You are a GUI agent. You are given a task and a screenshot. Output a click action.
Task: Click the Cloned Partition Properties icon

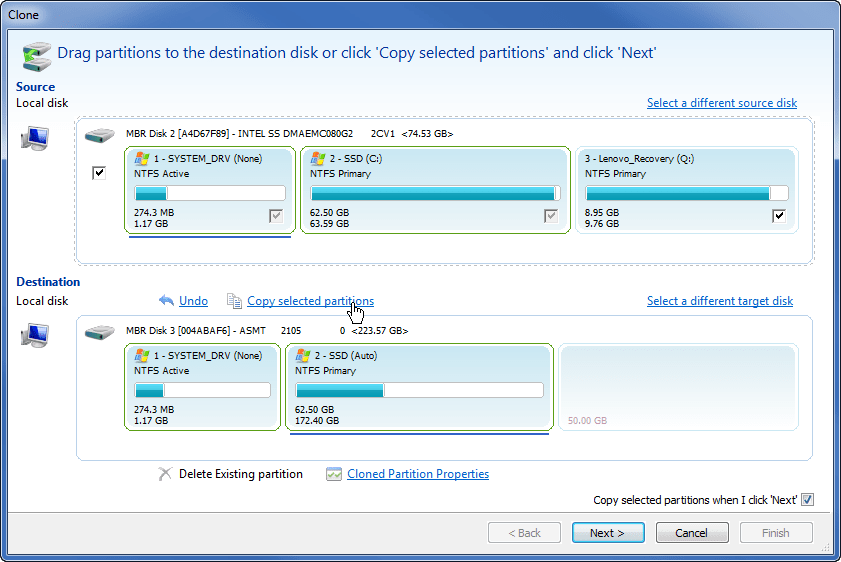pyautogui.click(x=334, y=474)
